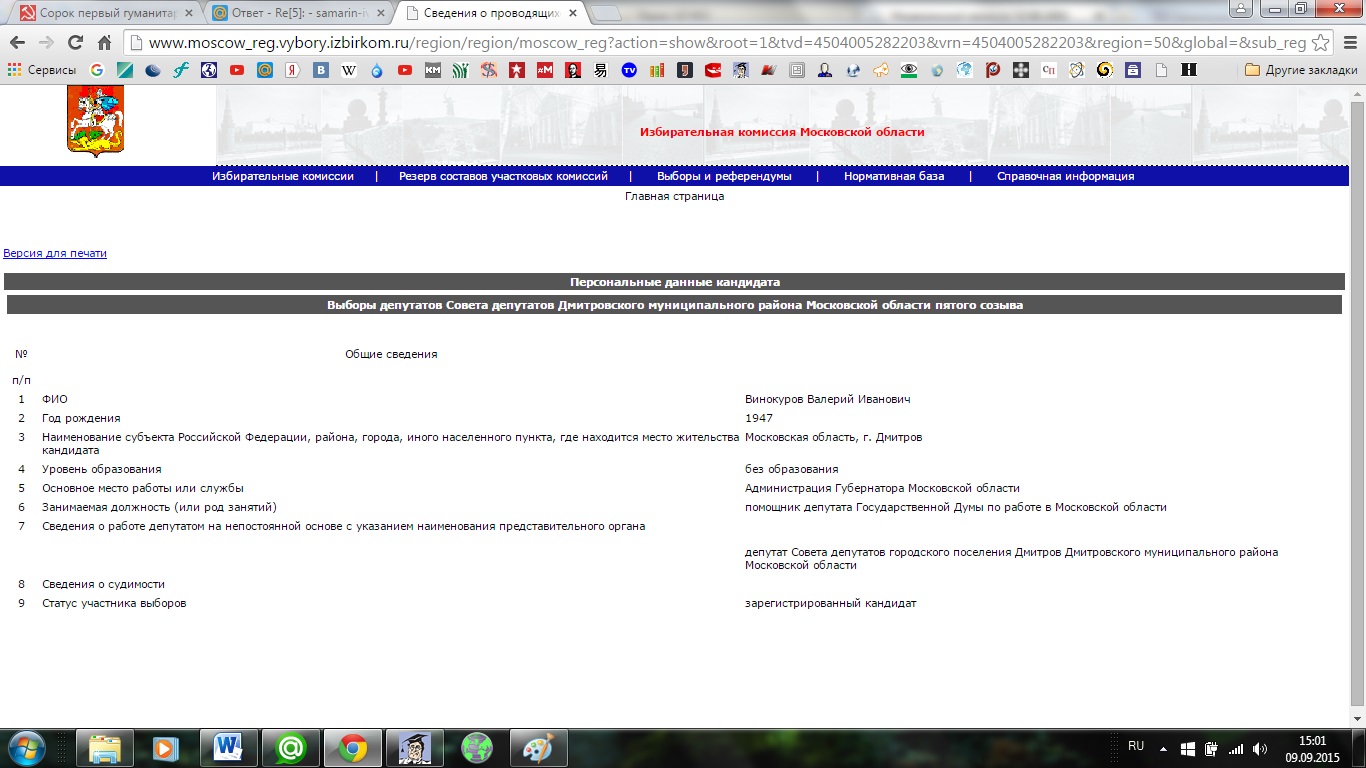Go back with the browser back arrow
This screenshot has width=1366, height=768.
[x=17, y=43]
